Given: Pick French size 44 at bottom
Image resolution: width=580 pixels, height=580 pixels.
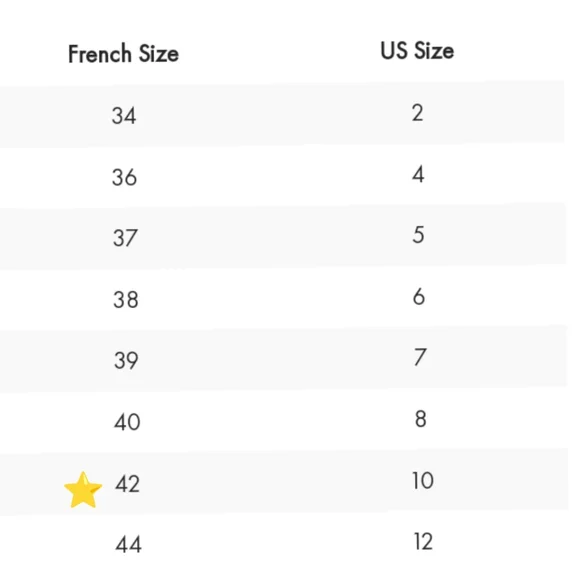Looking at the screenshot, I should 128,545.
